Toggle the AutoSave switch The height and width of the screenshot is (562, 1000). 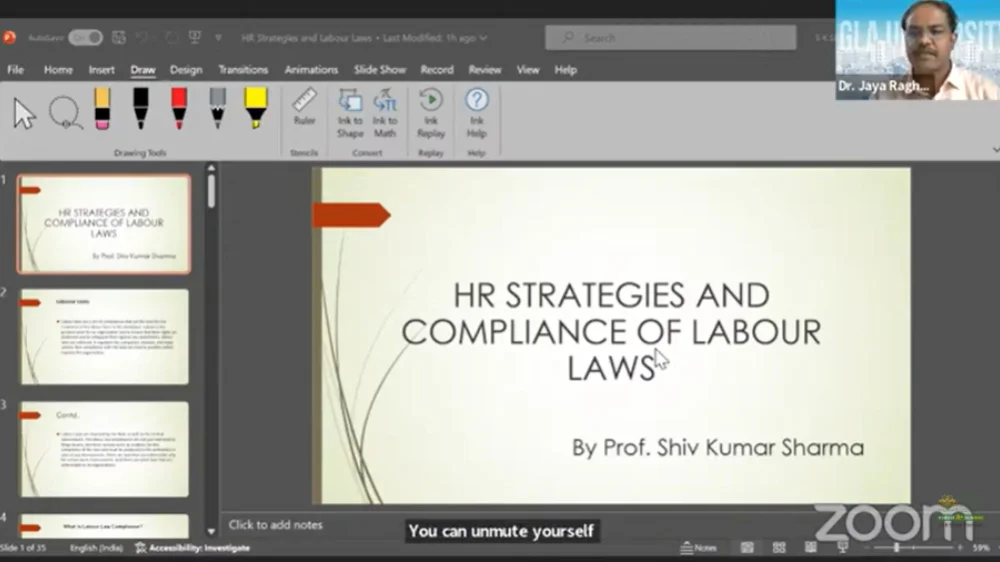click(x=85, y=38)
